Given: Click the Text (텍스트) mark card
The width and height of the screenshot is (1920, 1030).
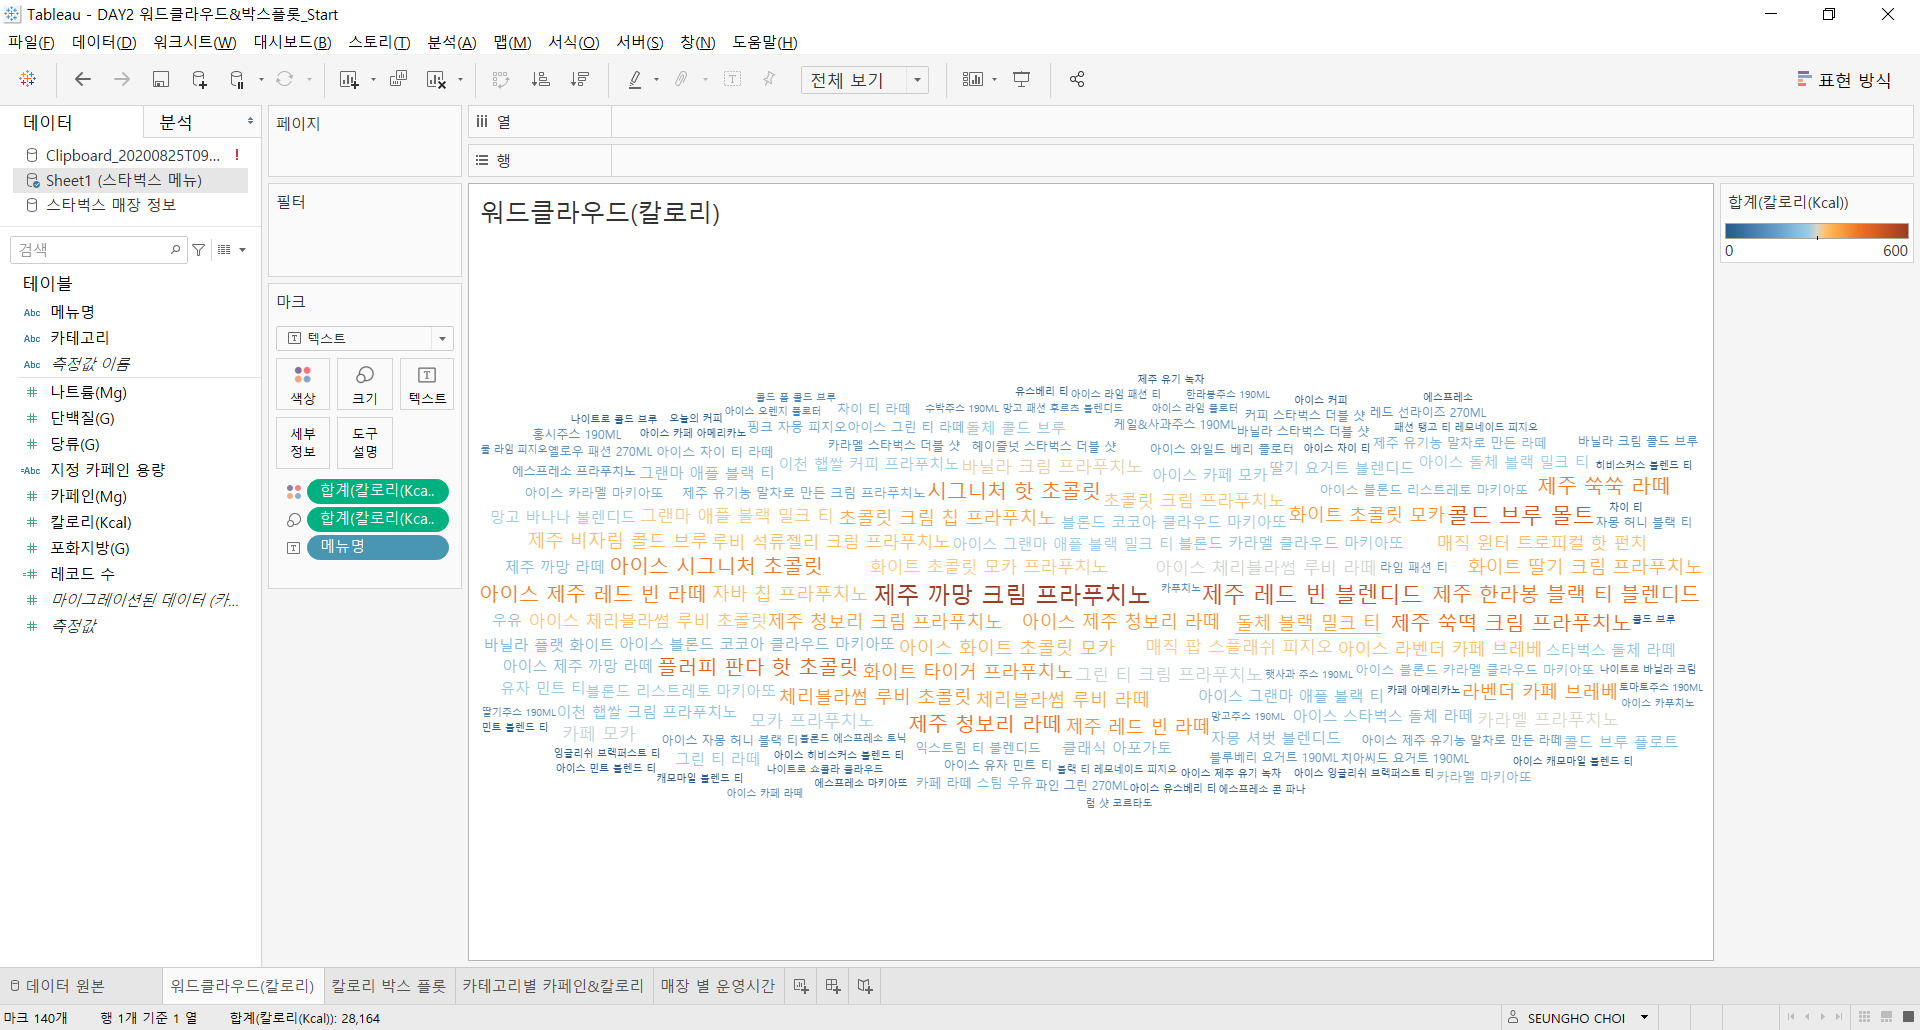Looking at the screenshot, I should point(427,384).
